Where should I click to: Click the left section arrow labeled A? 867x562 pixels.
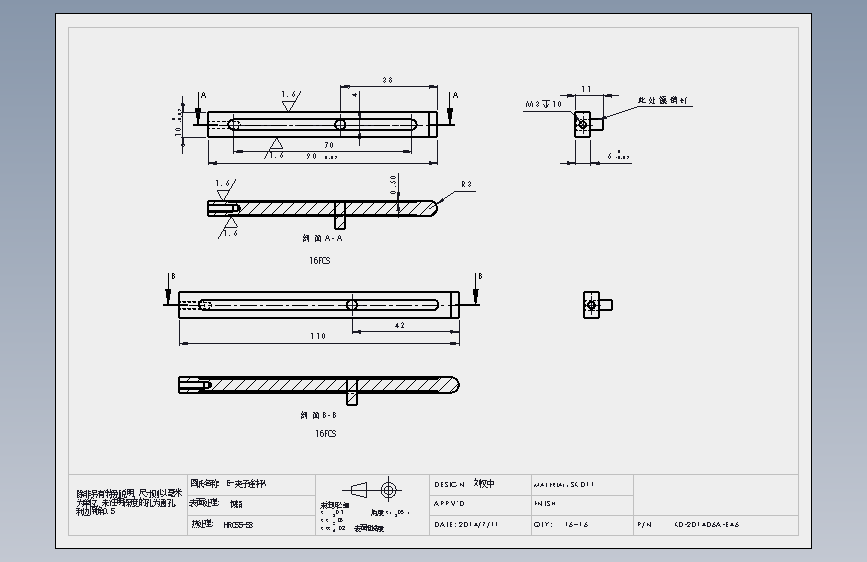199,109
